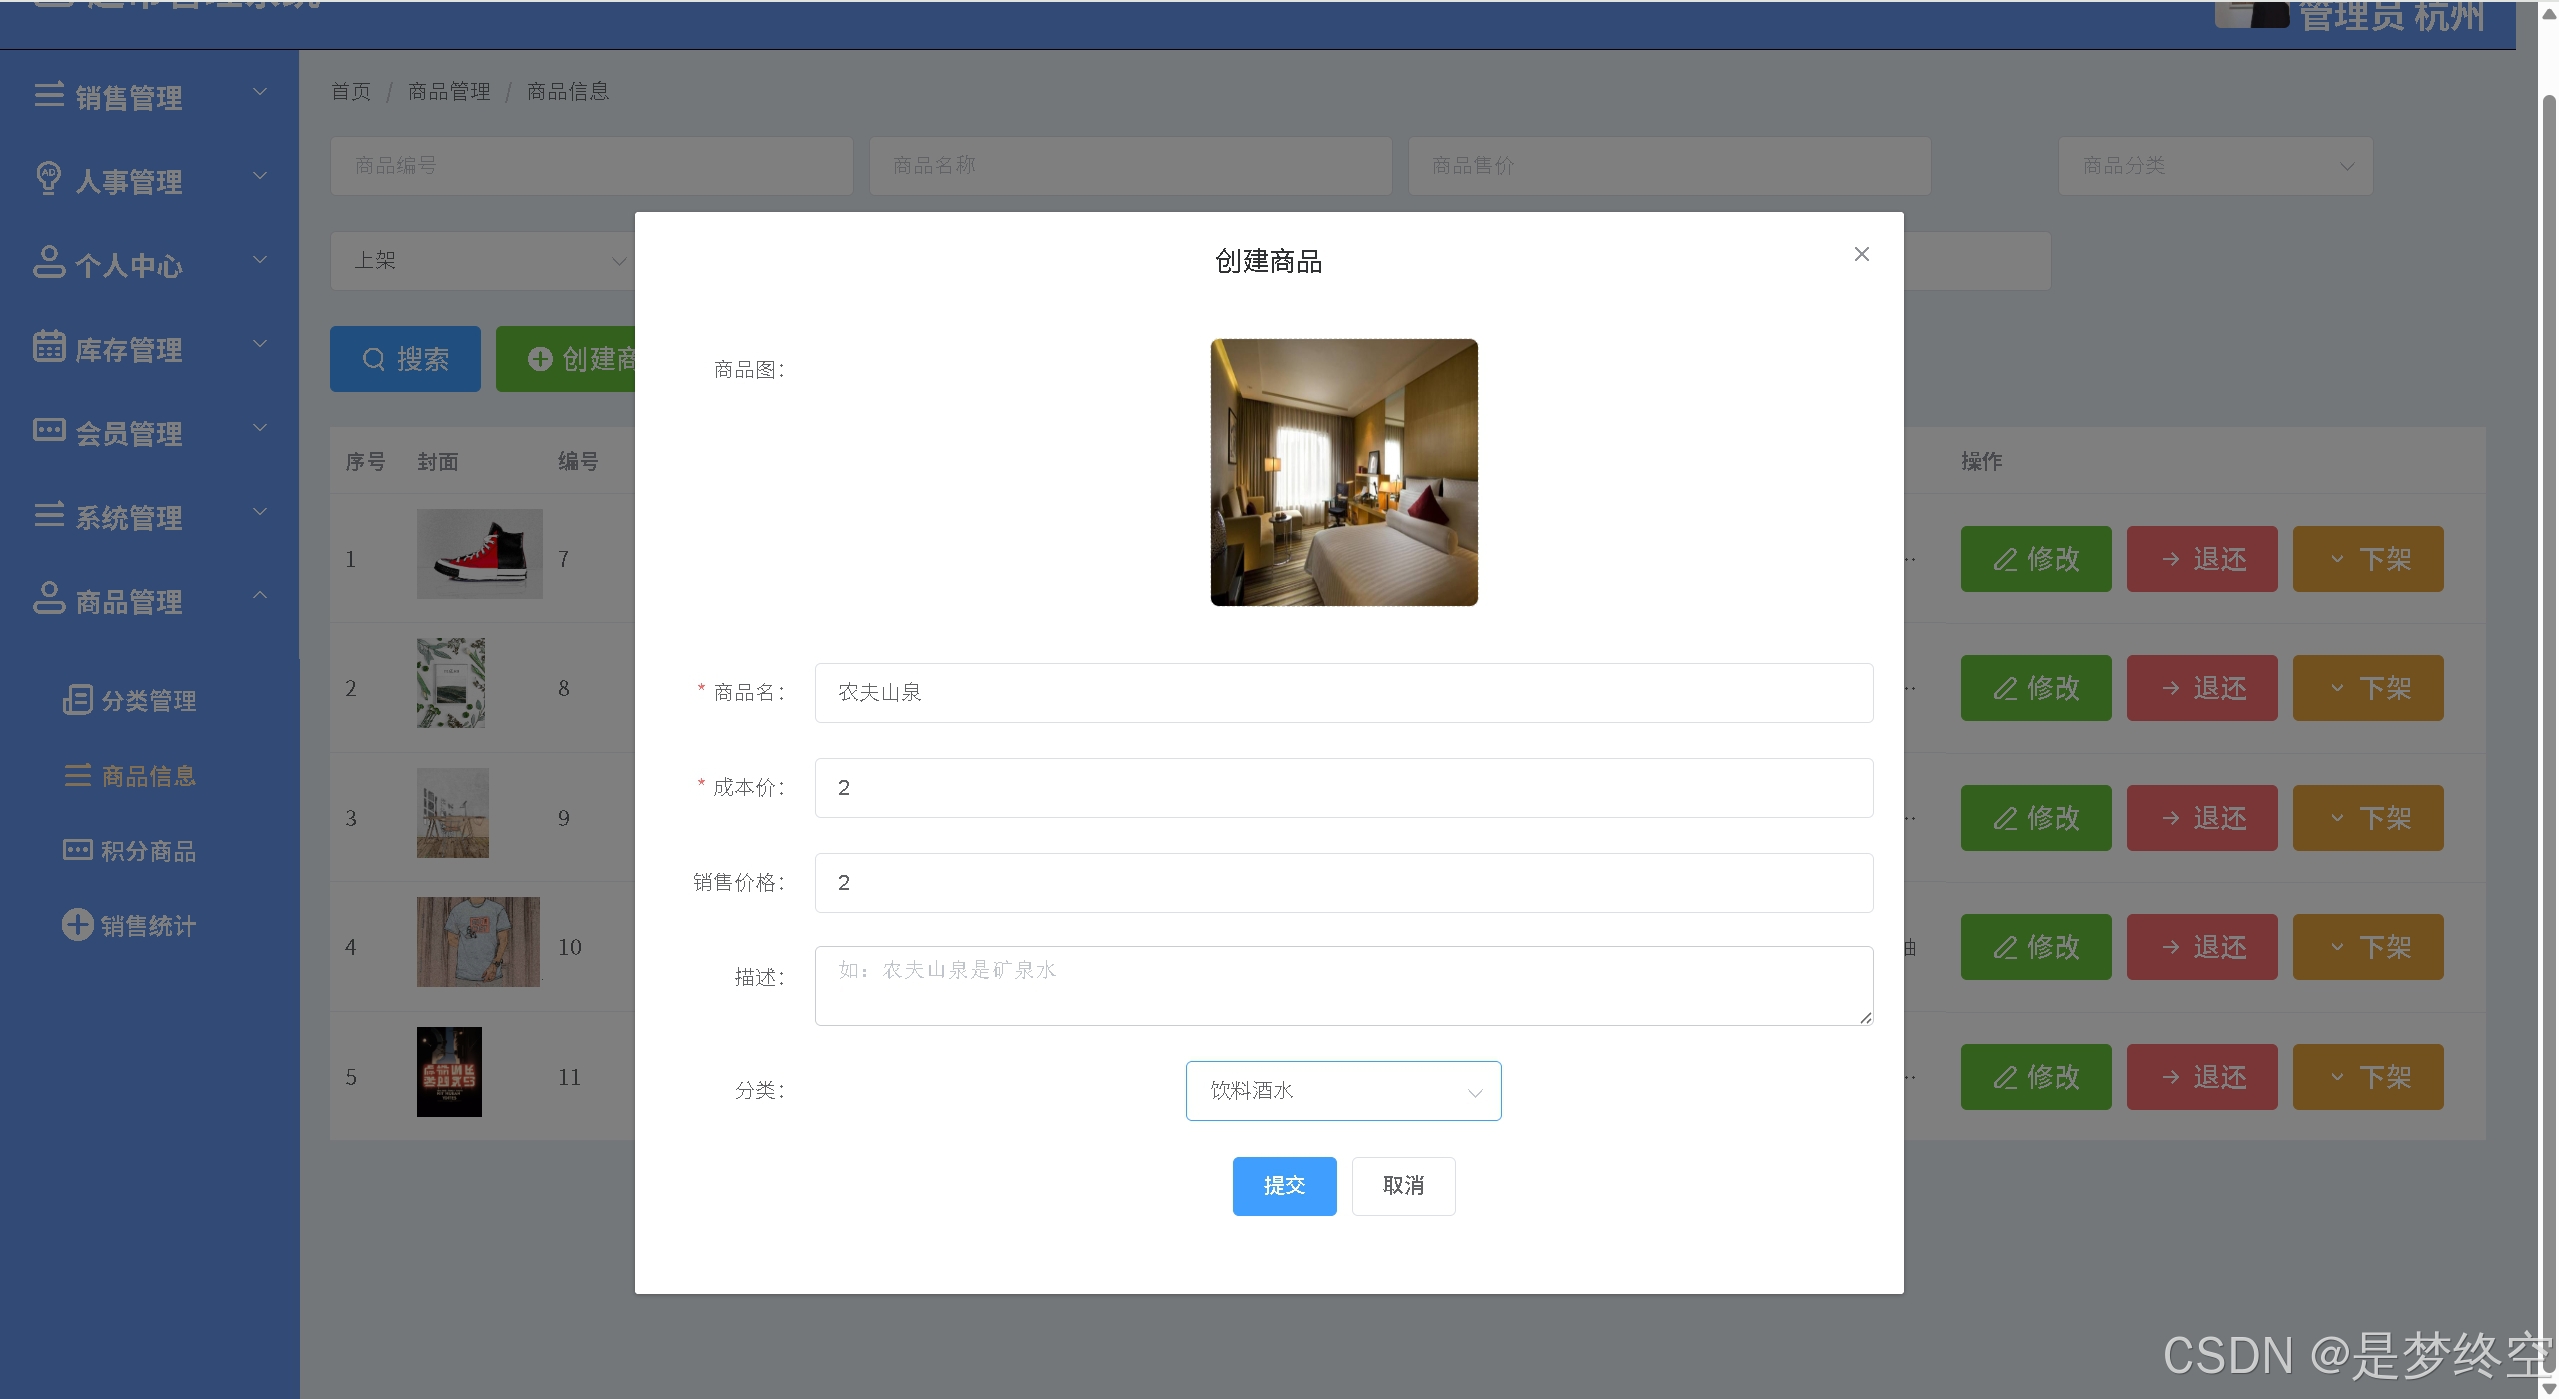The width and height of the screenshot is (2559, 1399).
Task: Select 商品信息 submenu item
Action: tap(147, 776)
